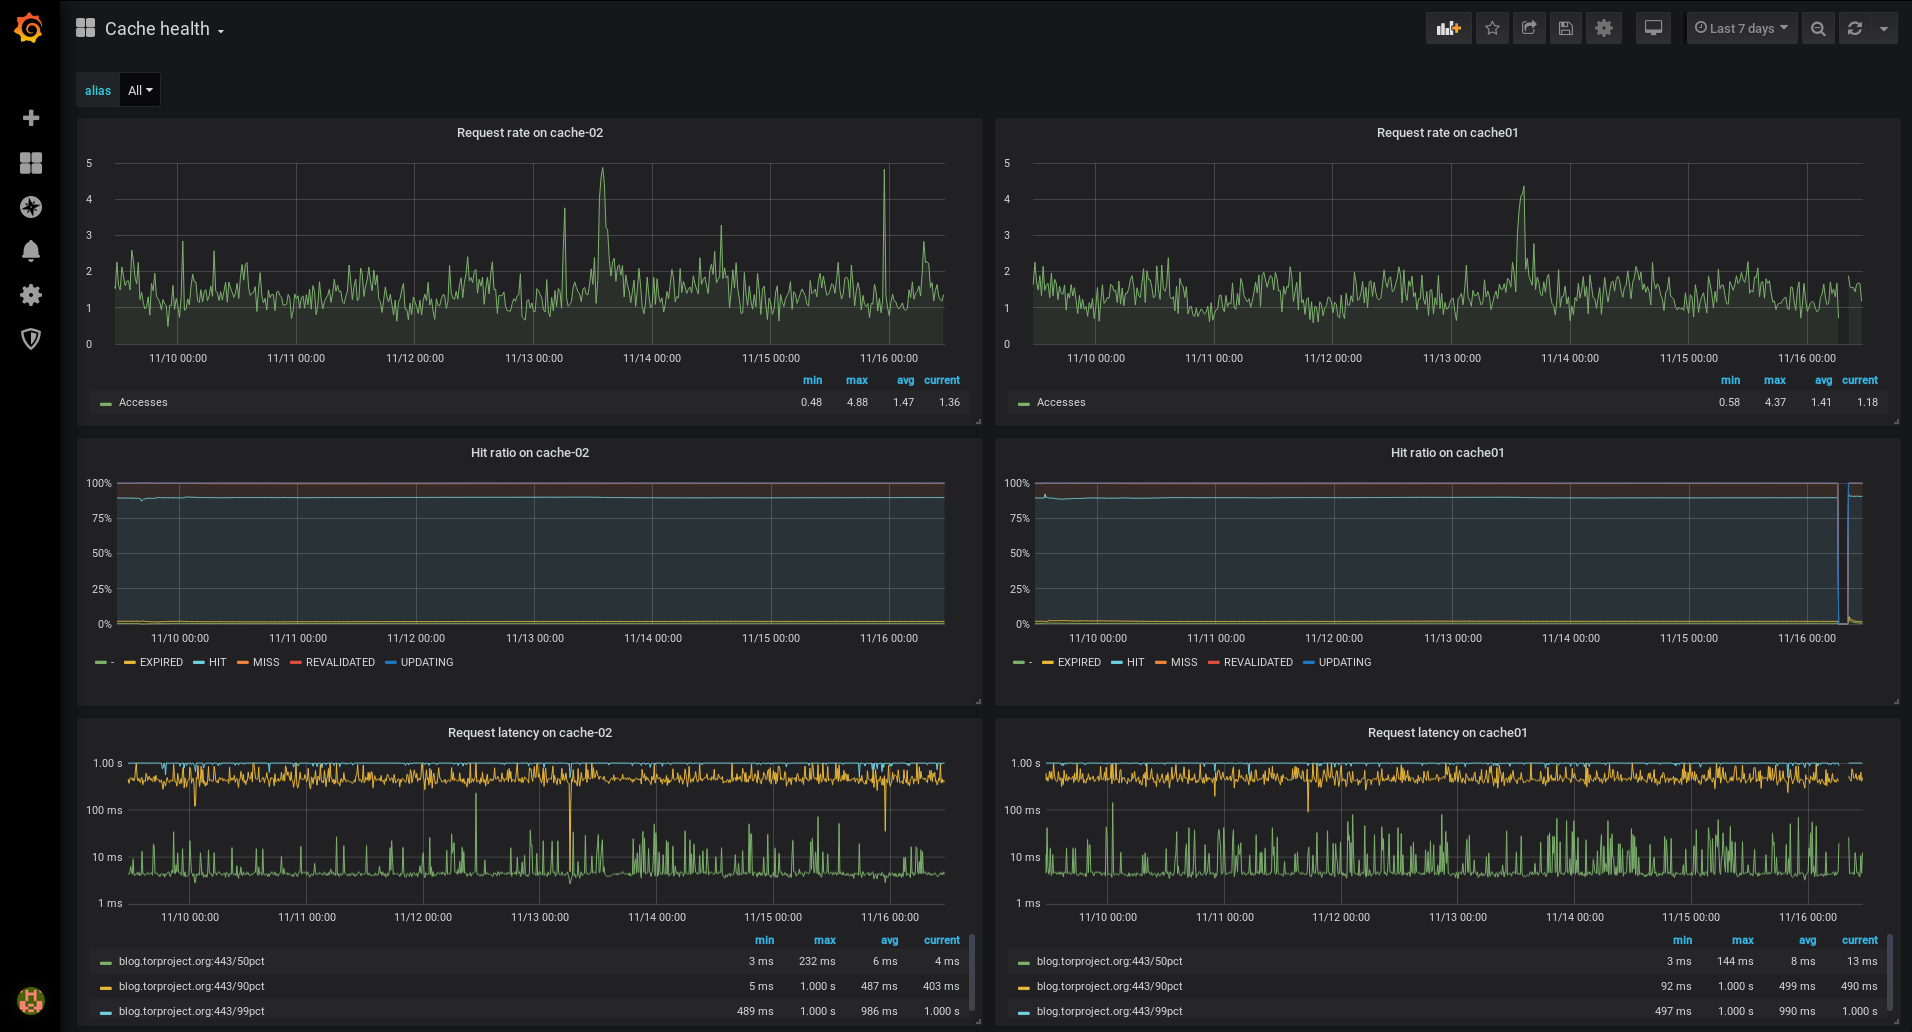Click the Grafana logo home icon
This screenshot has width=1912, height=1032.
coord(29,28)
